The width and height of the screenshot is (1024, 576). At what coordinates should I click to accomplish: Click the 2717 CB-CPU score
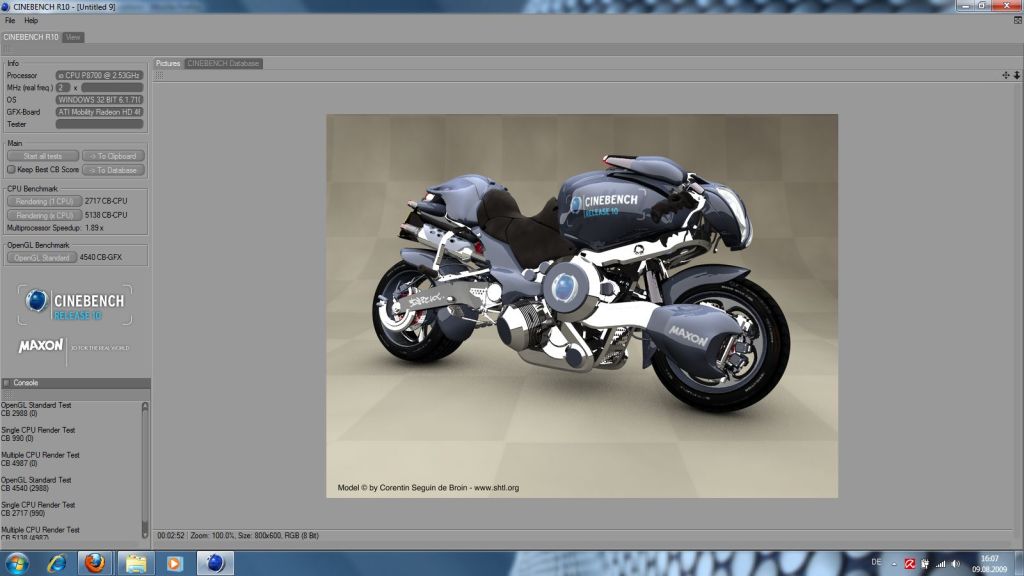point(106,201)
